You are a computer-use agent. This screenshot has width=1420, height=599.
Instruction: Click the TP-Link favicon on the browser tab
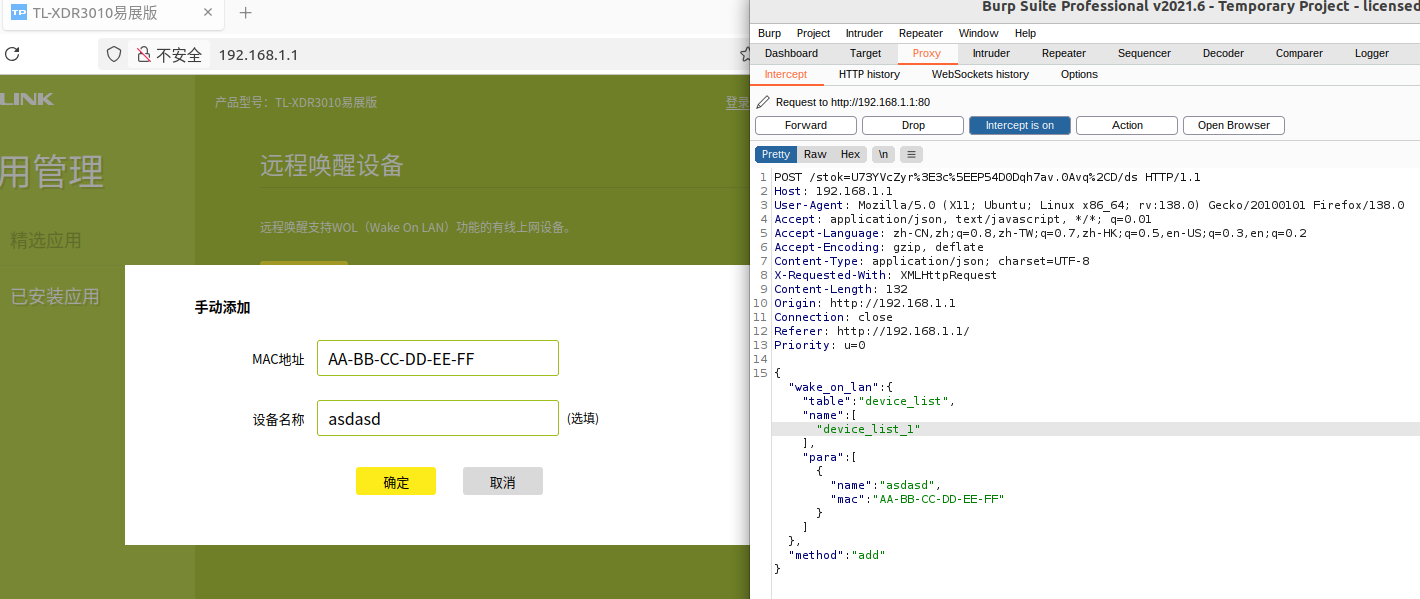point(18,13)
